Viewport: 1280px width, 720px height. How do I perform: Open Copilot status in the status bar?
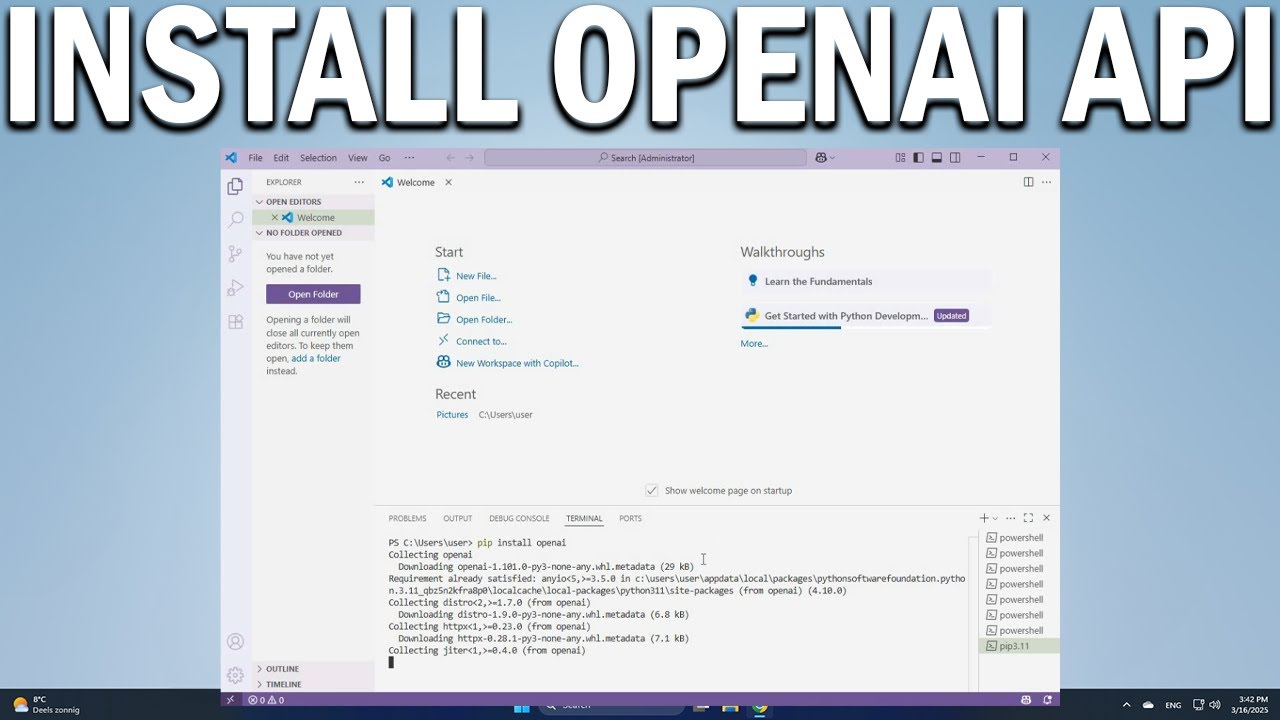point(1025,700)
